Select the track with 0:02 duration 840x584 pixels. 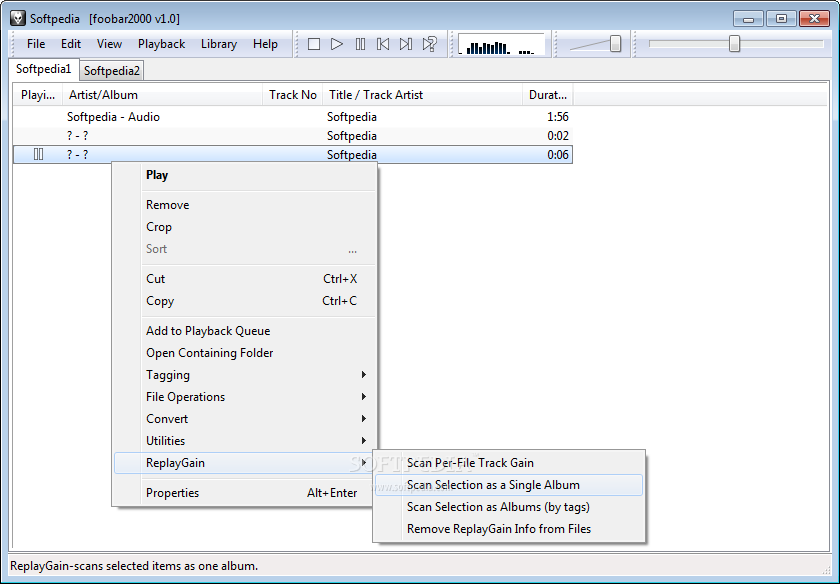292,136
